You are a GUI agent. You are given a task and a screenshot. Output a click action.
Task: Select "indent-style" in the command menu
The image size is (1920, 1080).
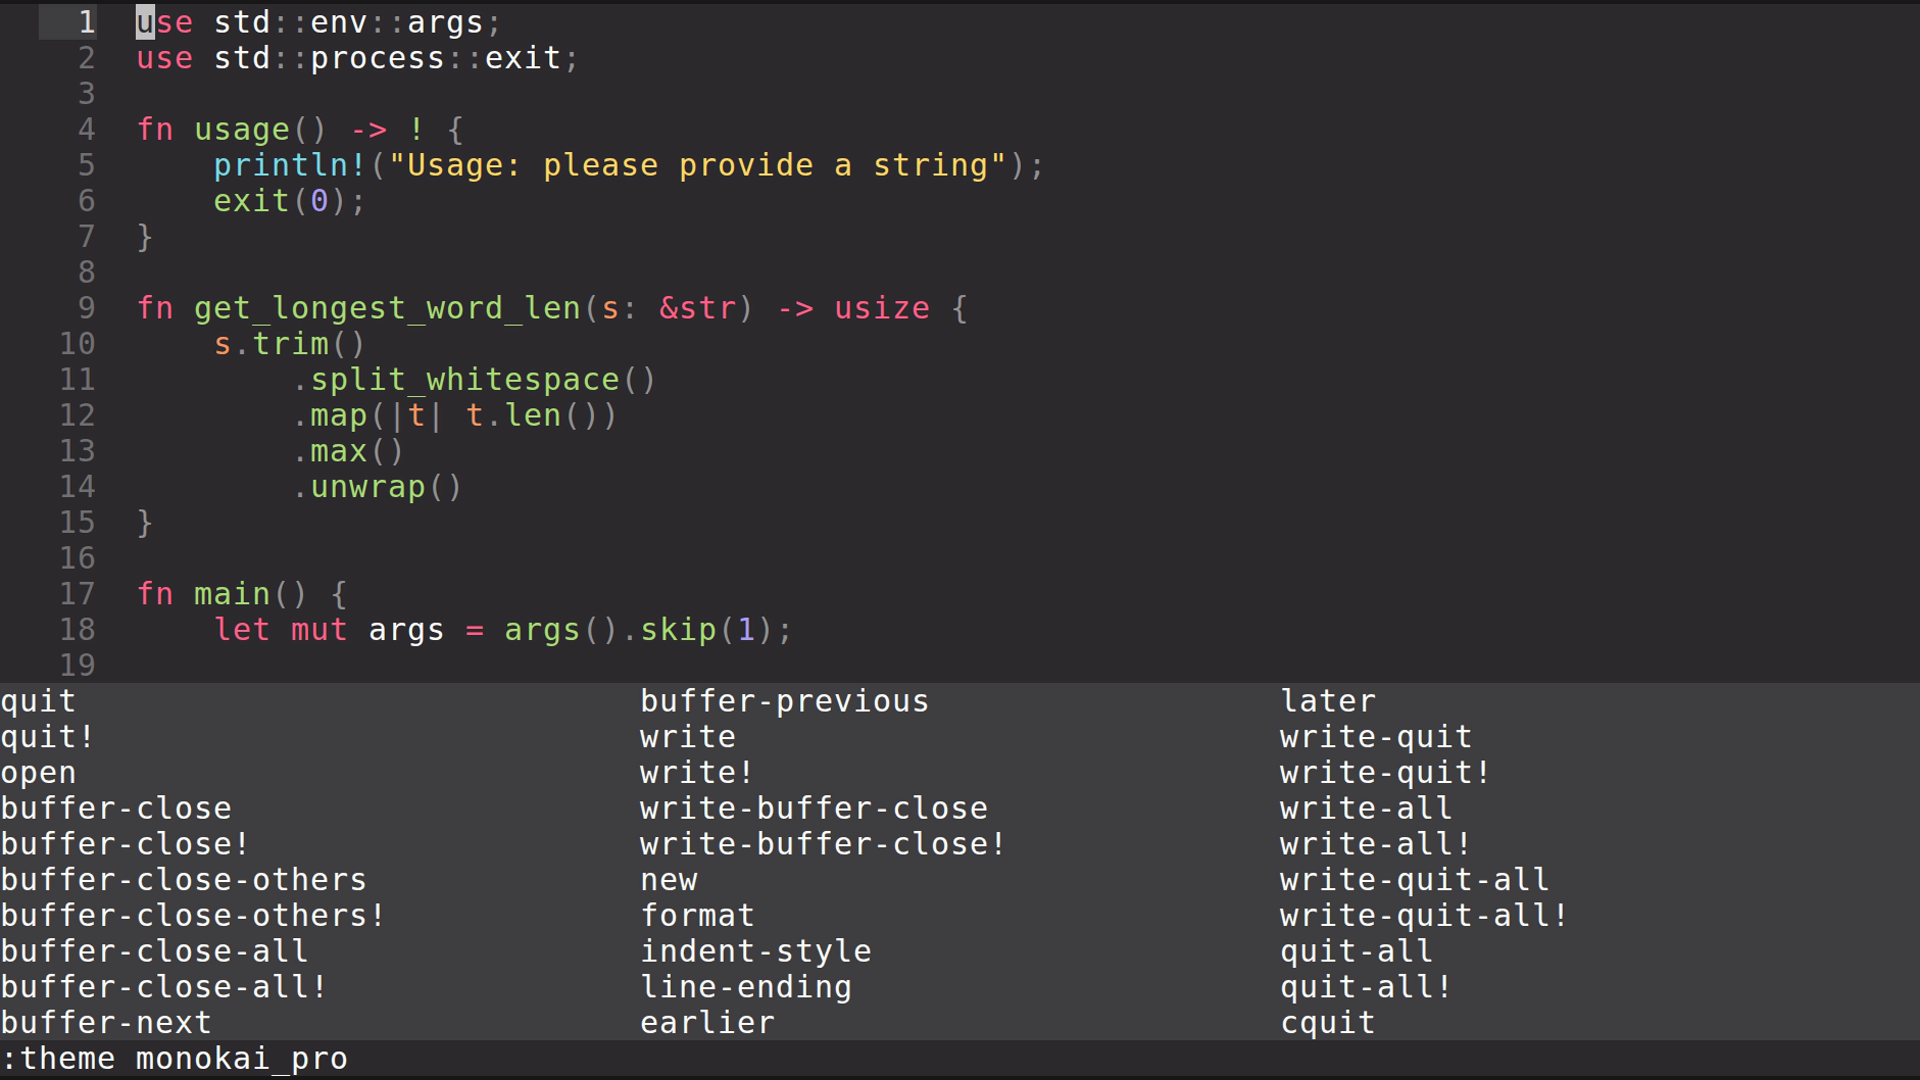coord(756,951)
